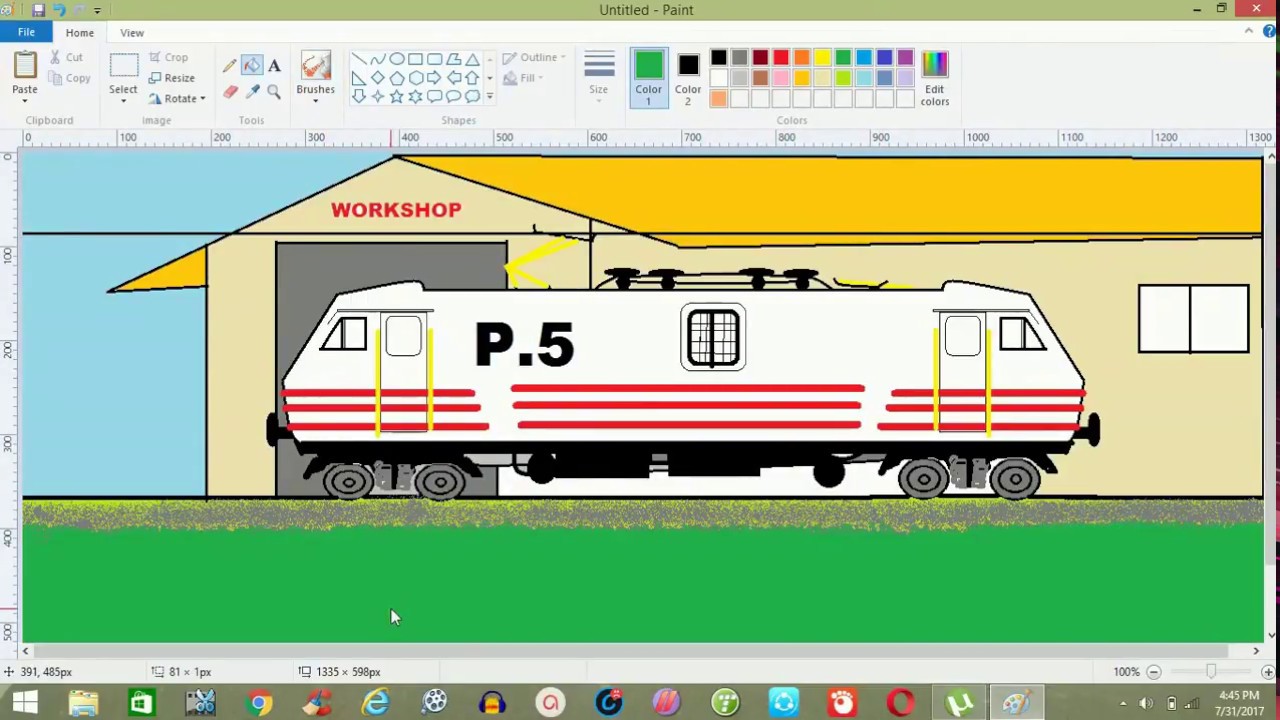Select the Color picker eyedropper tool
The image size is (1280, 720).
(252, 92)
